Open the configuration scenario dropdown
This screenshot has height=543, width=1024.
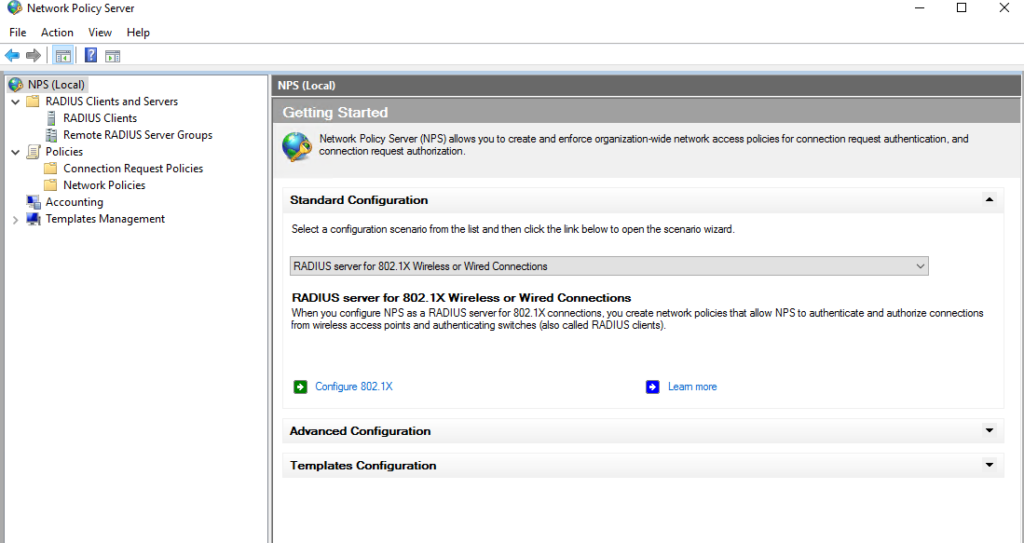point(609,266)
